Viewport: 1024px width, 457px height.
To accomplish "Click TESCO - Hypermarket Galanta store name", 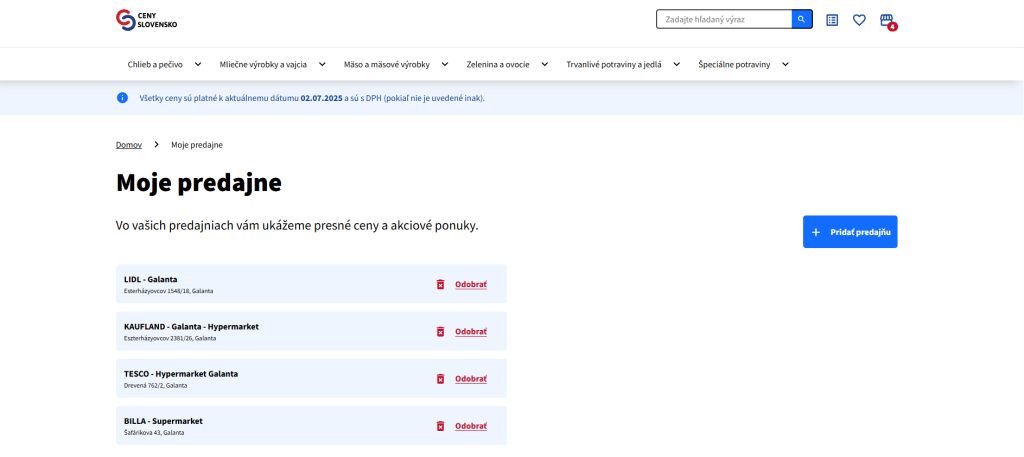I will click(181, 374).
